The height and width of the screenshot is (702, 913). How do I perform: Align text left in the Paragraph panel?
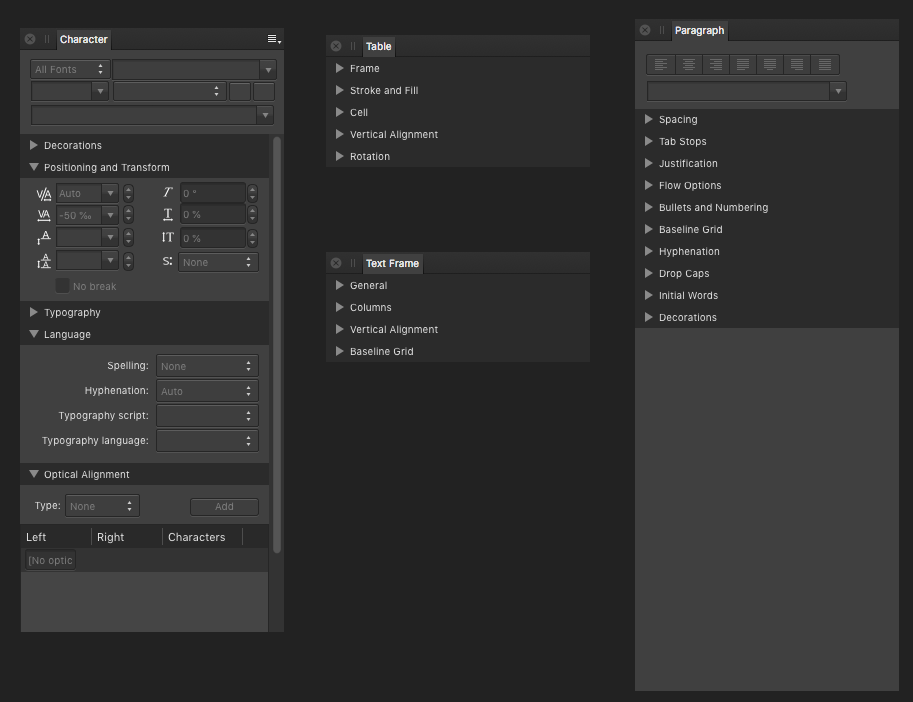point(660,63)
